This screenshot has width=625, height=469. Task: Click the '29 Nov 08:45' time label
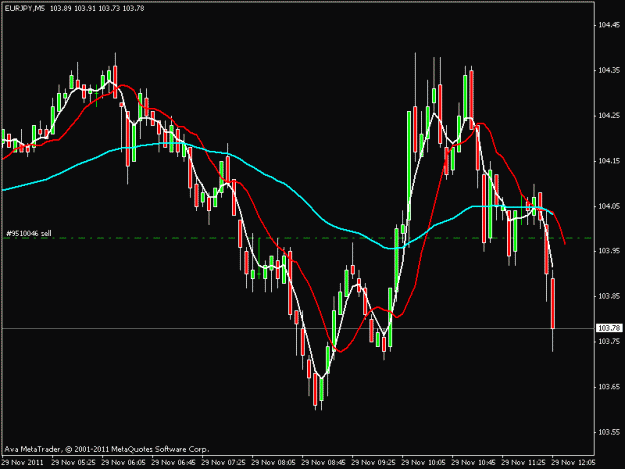coord(323,462)
